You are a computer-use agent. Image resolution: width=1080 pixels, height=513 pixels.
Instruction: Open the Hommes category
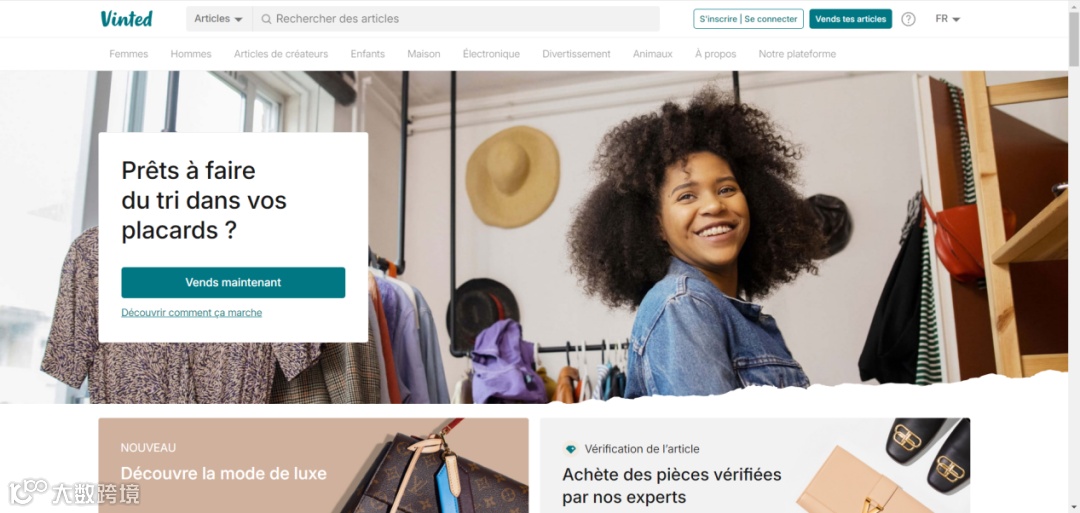click(191, 54)
